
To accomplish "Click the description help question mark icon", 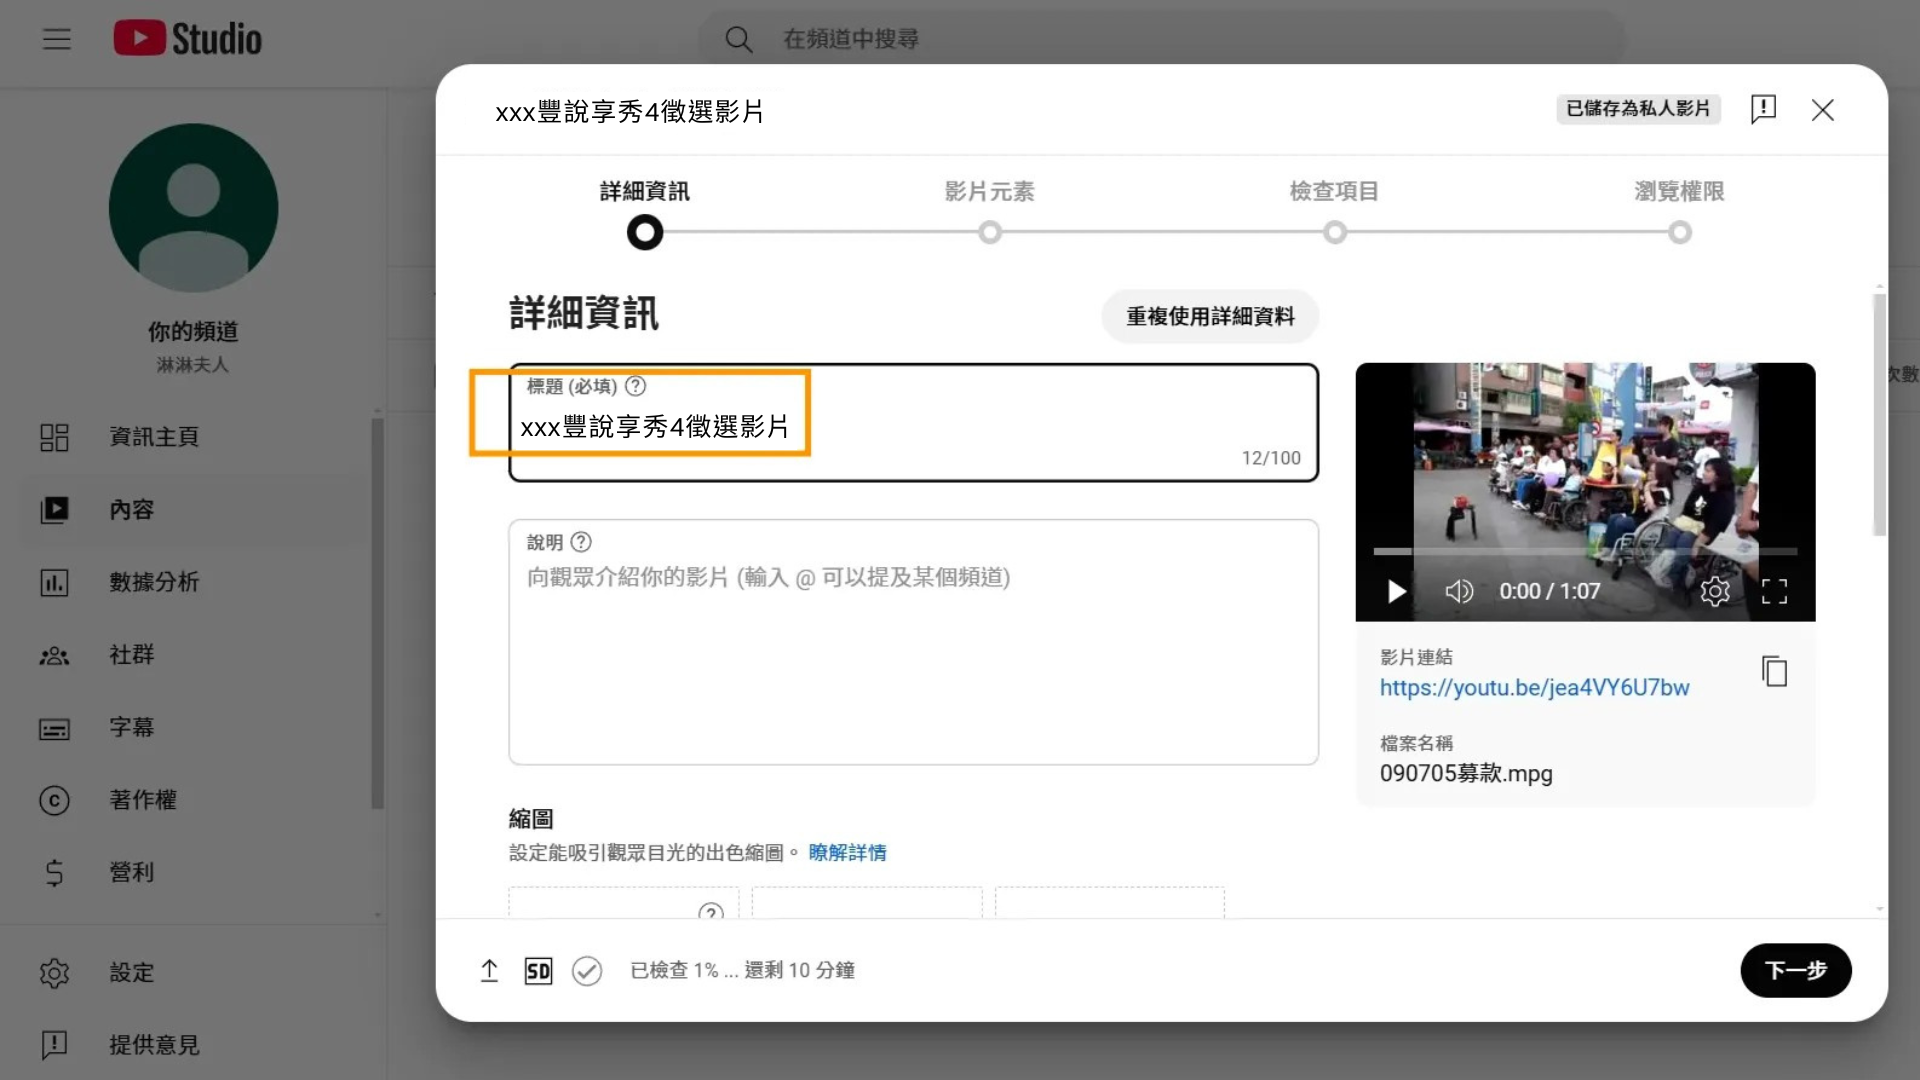I will coord(581,542).
